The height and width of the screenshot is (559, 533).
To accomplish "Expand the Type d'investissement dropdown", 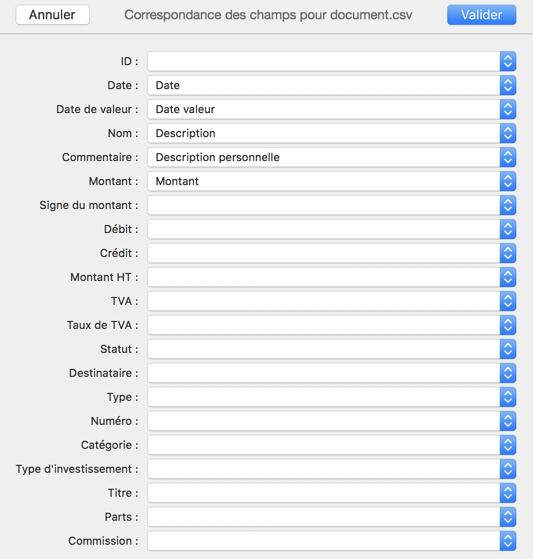I will click(x=332, y=469).
